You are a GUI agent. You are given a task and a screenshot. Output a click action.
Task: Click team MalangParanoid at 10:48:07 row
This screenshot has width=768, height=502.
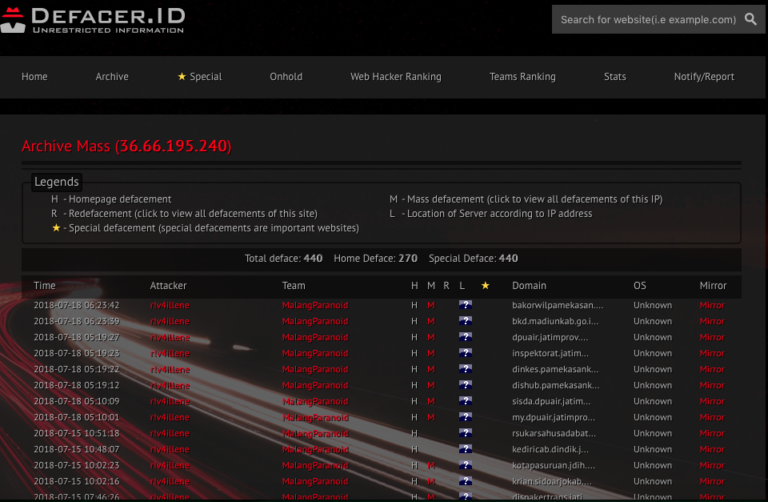pyautogui.click(x=315, y=449)
